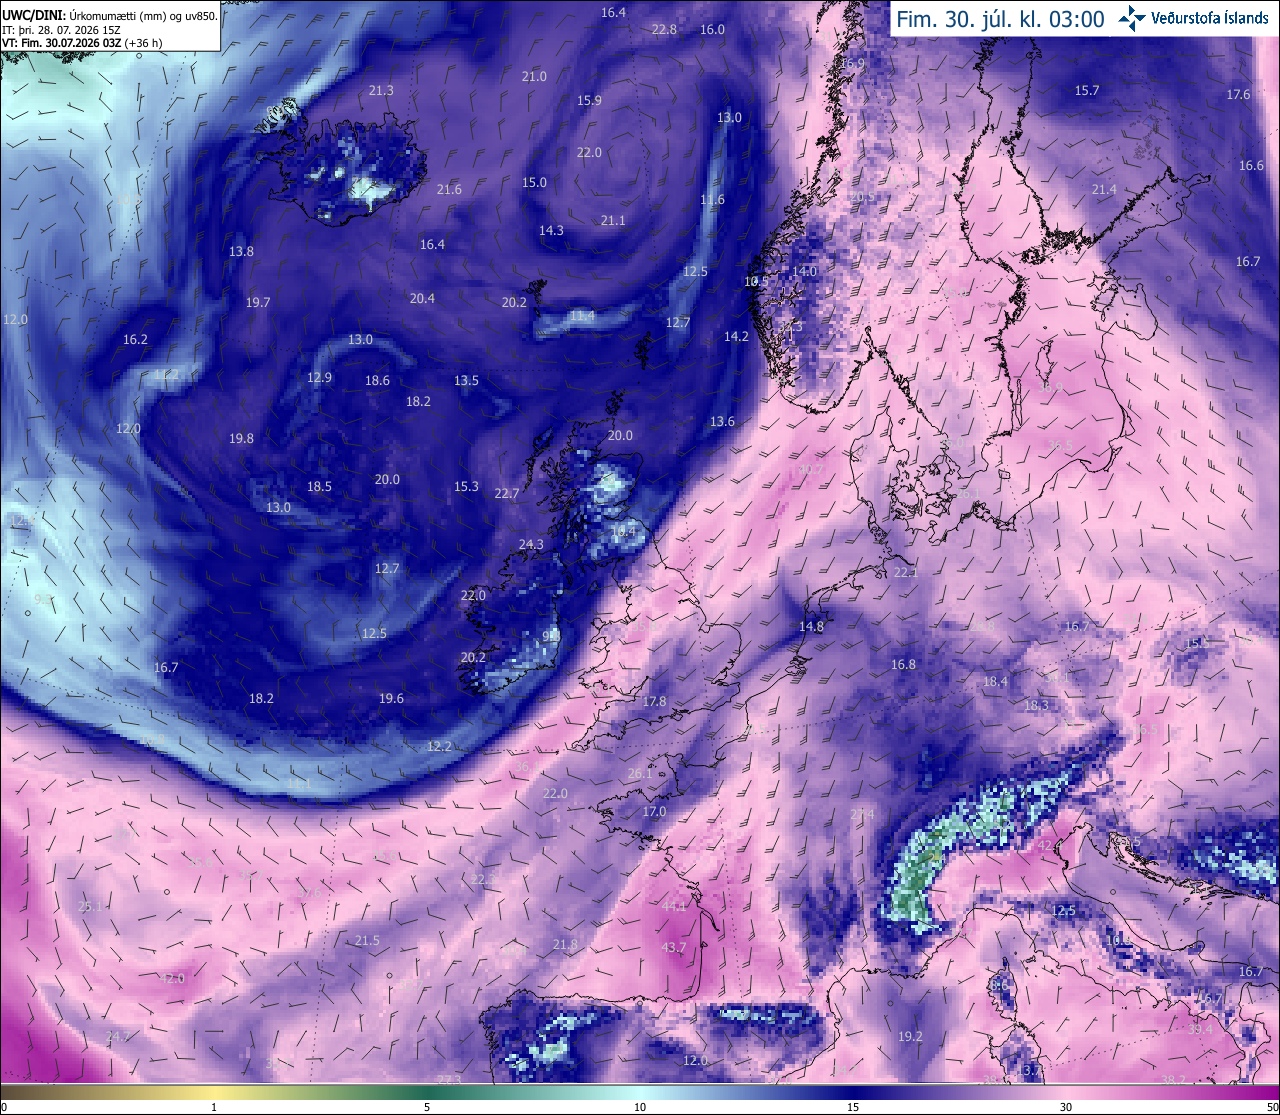Screen dimensions: 1280x1115
Task: Click the 10 mark on the color scale
Action: [640, 1107]
